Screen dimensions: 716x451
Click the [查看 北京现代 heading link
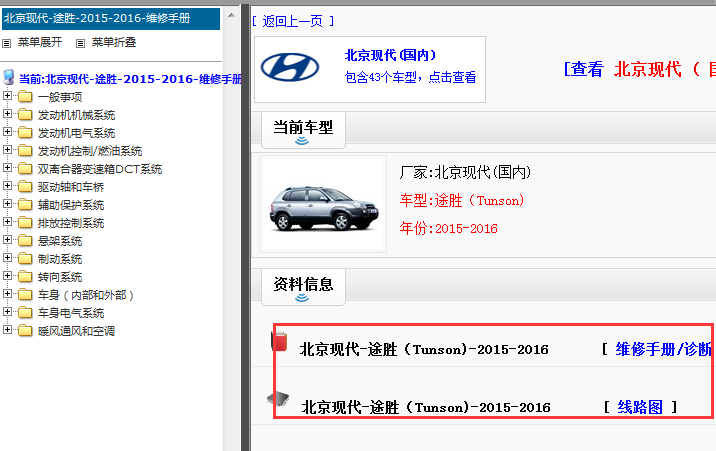tap(640, 69)
